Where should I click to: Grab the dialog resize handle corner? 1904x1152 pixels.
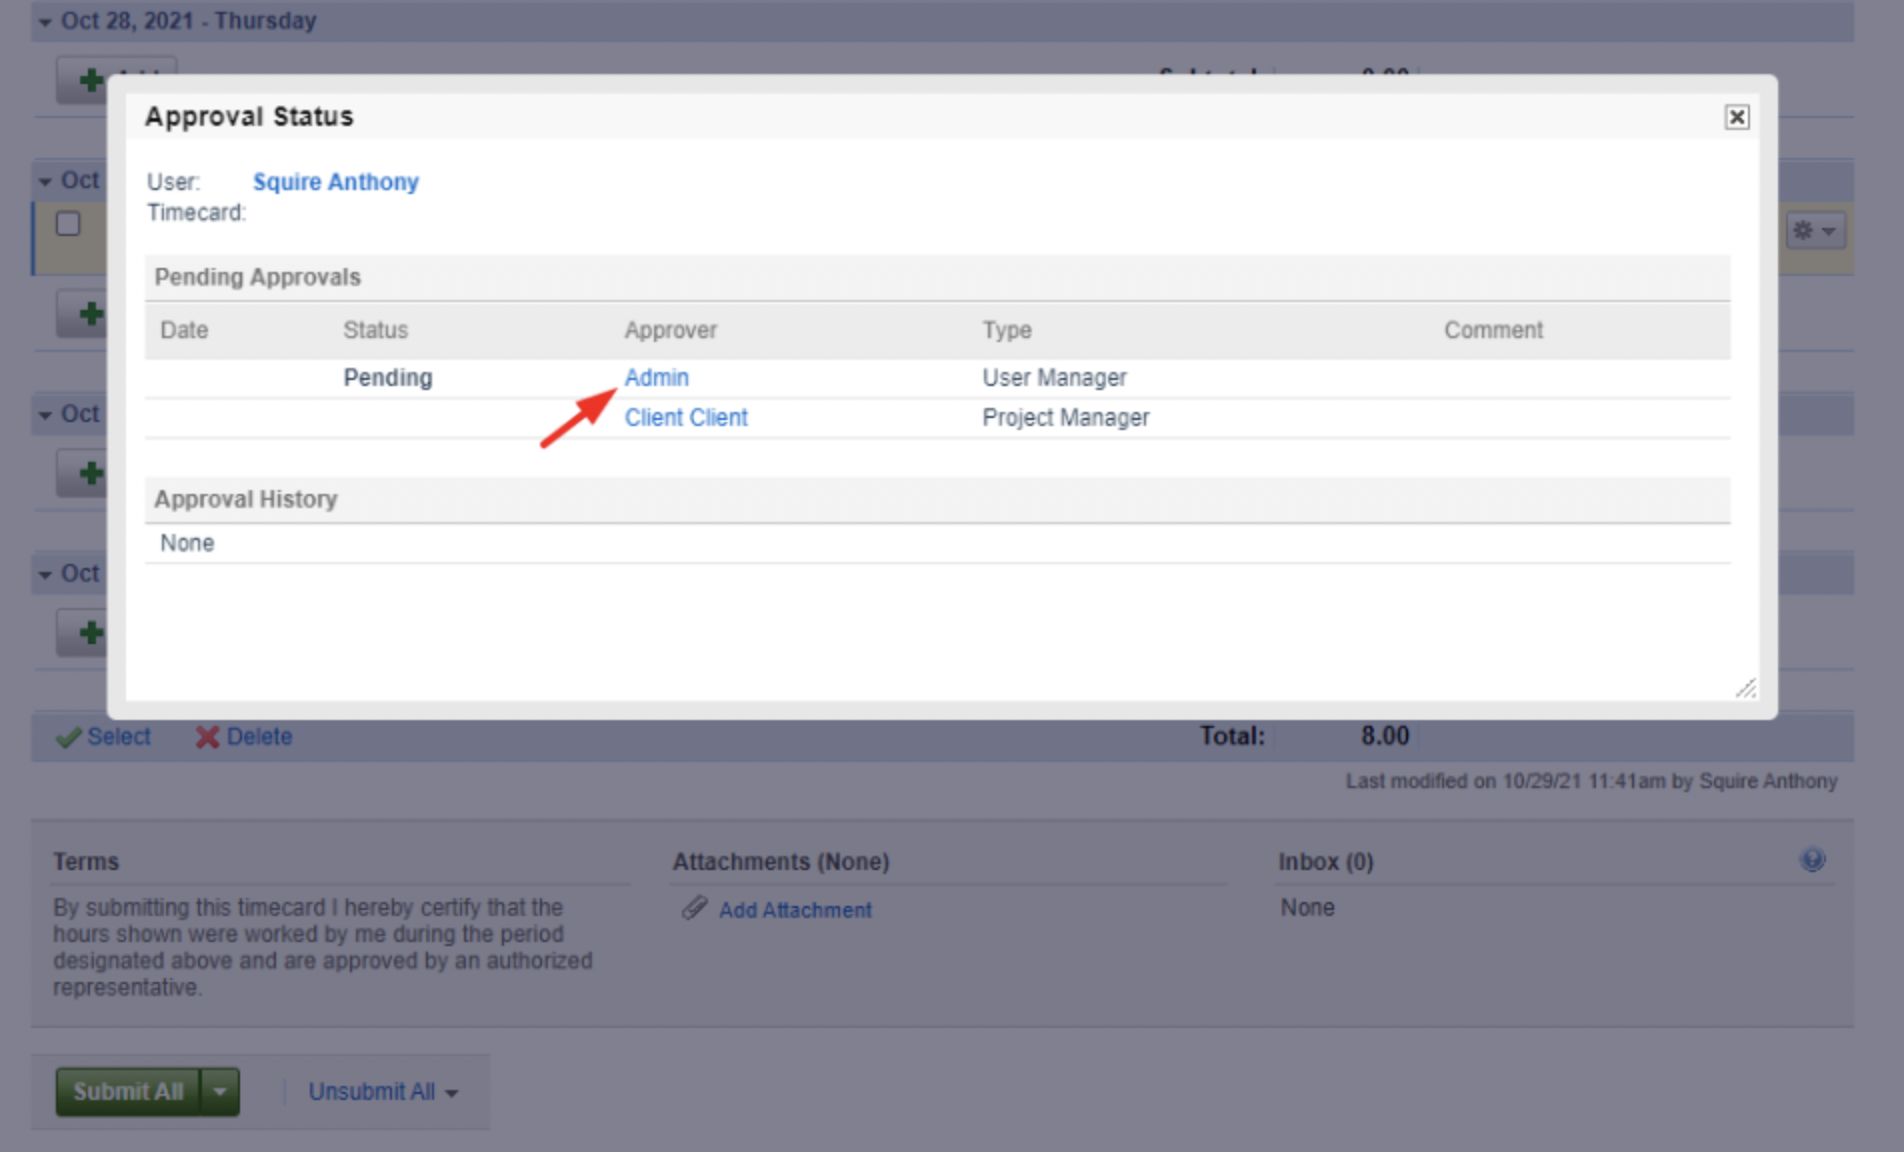[1745, 688]
